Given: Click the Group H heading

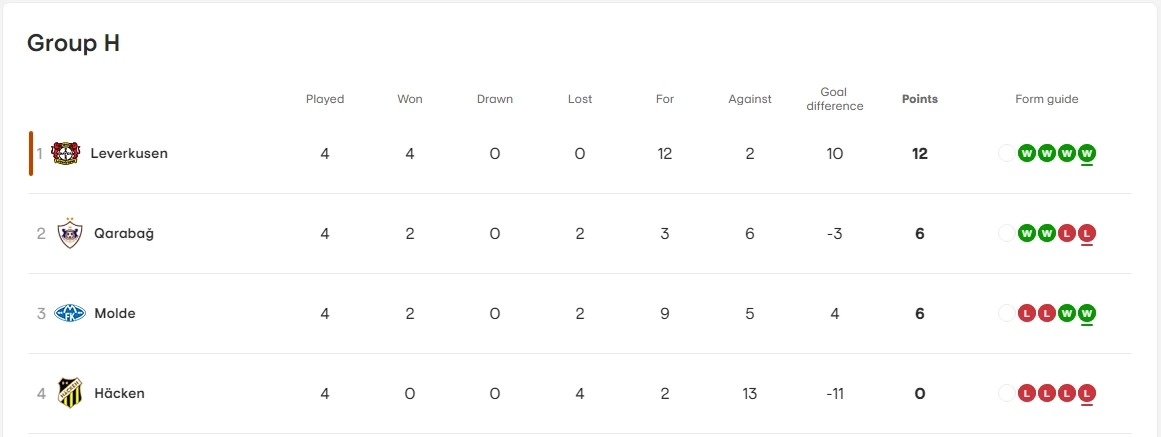Looking at the screenshot, I should (x=73, y=43).
